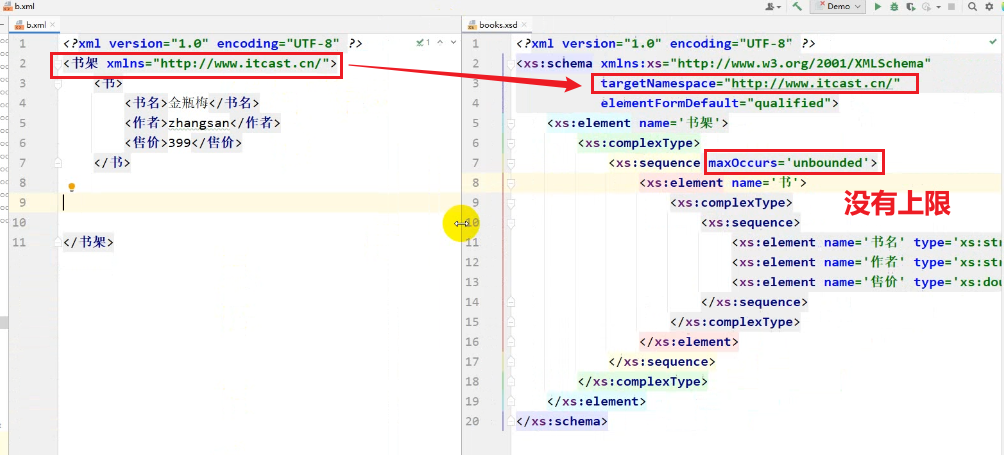Click xs:element name='作者' line in books.xsd

(868, 262)
